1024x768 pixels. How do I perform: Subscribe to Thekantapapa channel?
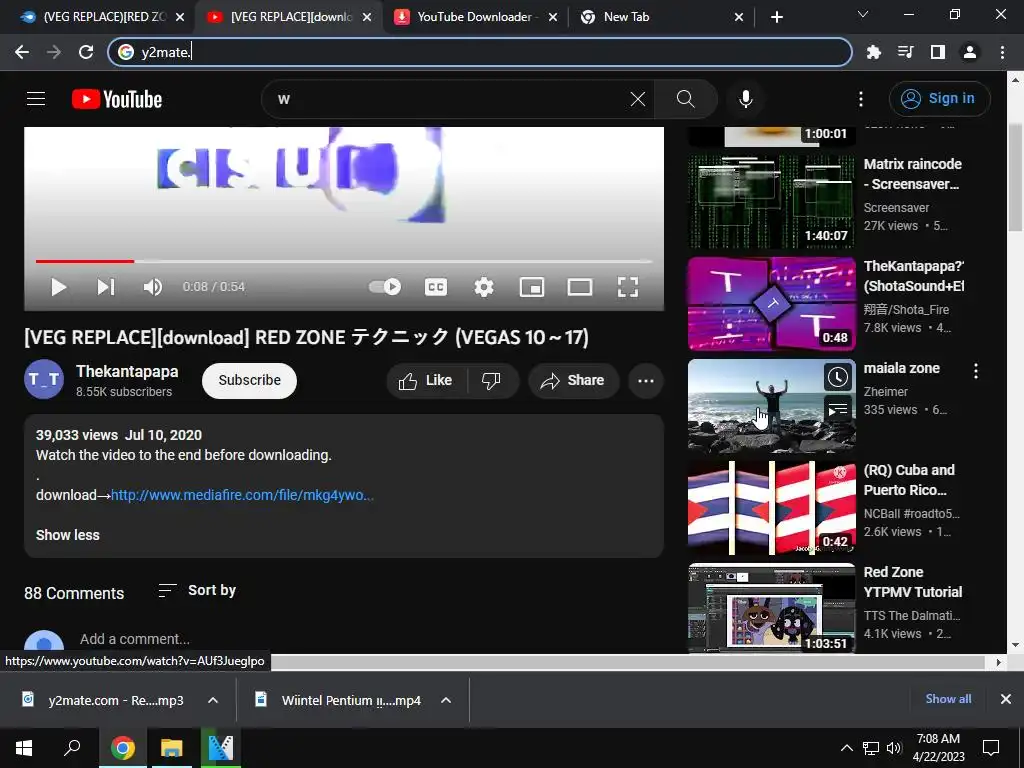click(249, 381)
